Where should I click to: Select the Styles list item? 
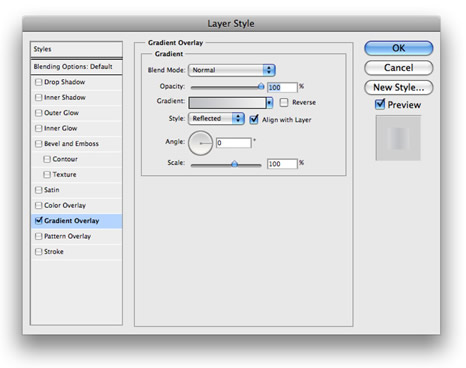[x=76, y=49]
